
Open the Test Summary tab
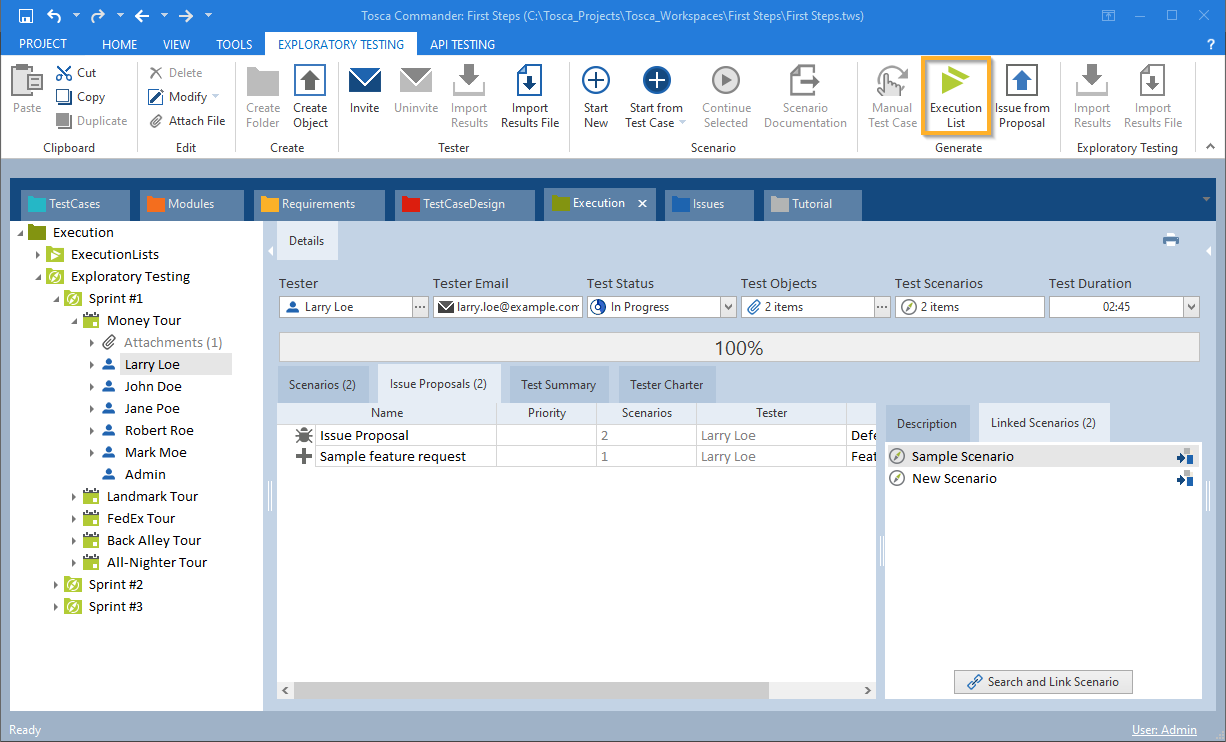pos(558,384)
